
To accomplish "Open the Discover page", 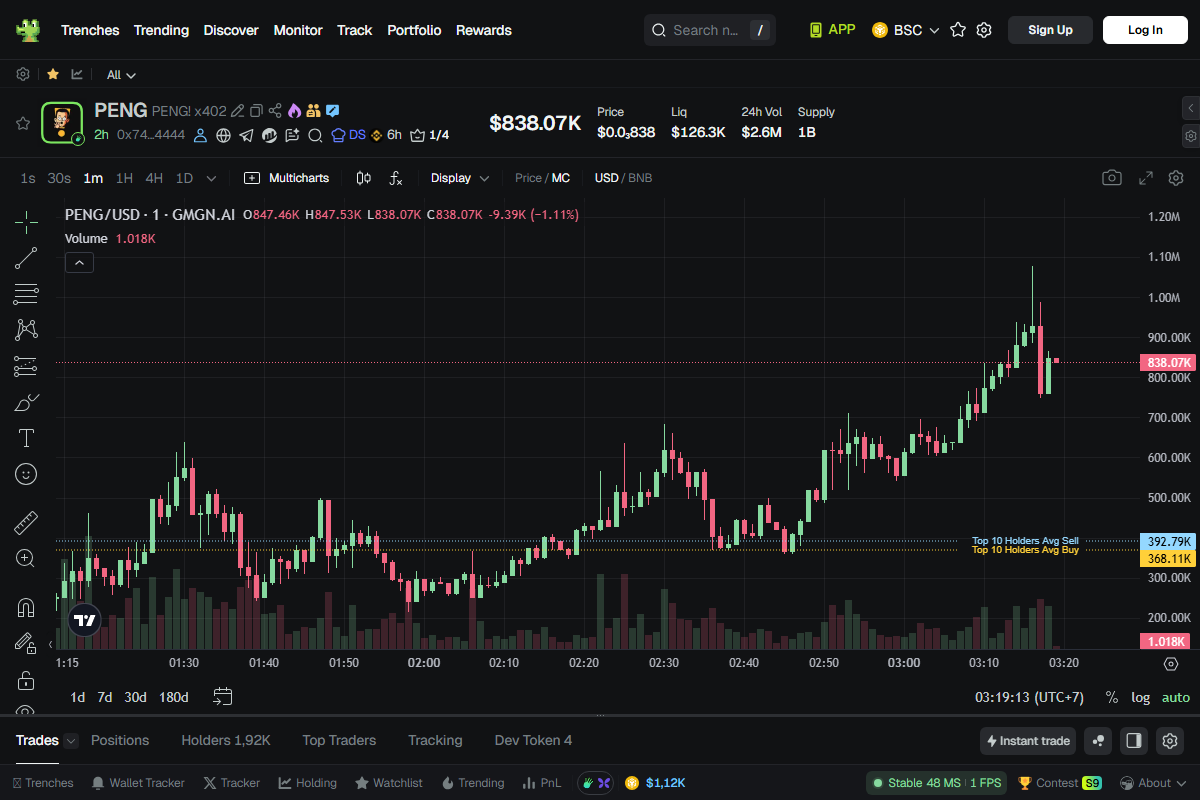I will point(231,30).
